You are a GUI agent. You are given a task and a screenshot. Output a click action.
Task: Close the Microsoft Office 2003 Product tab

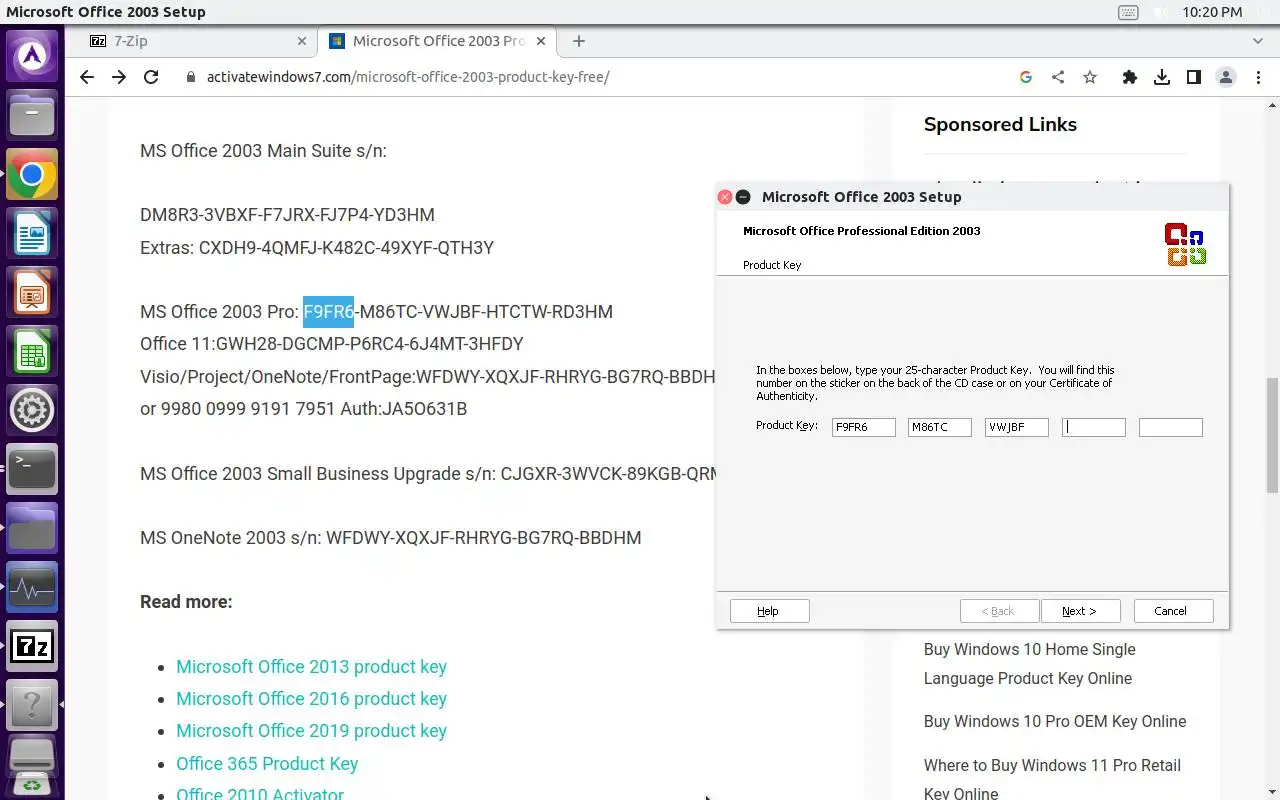pos(541,41)
